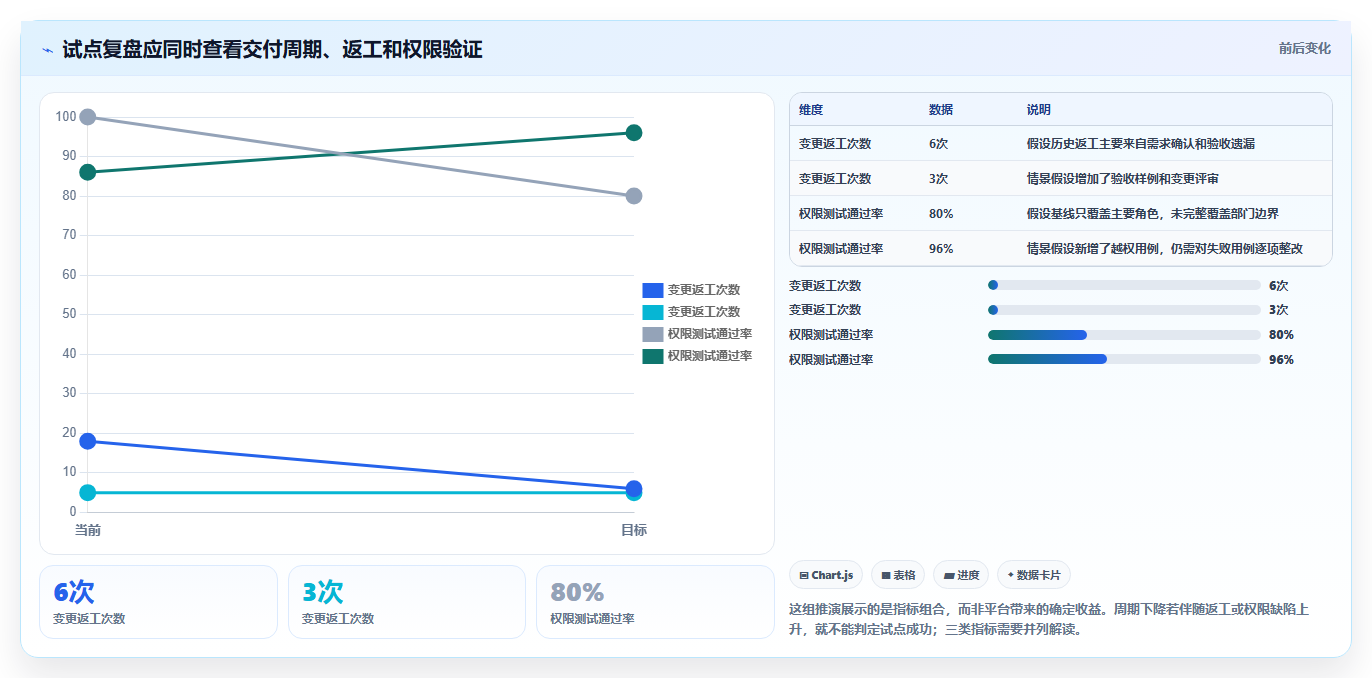Click the y-axis tick label 100

tap(66, 117)
